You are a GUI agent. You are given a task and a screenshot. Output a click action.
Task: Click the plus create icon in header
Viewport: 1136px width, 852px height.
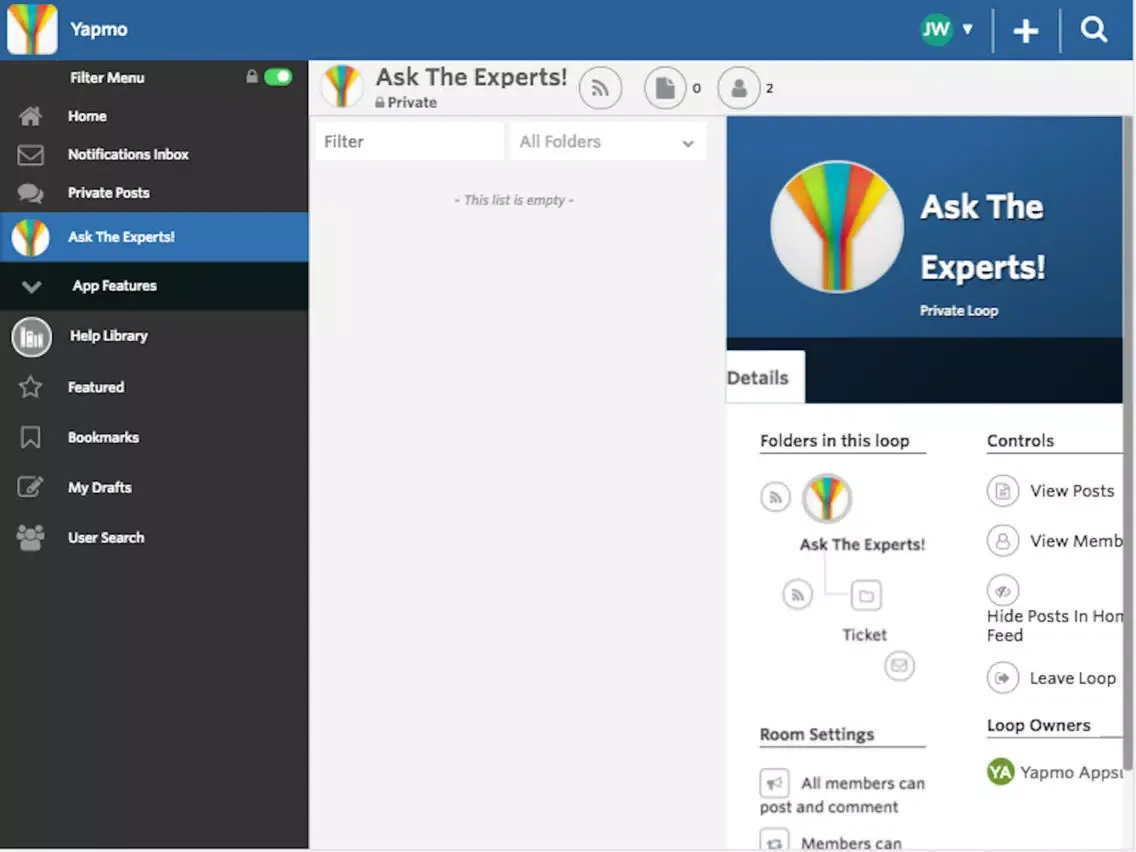[1025, 30]
